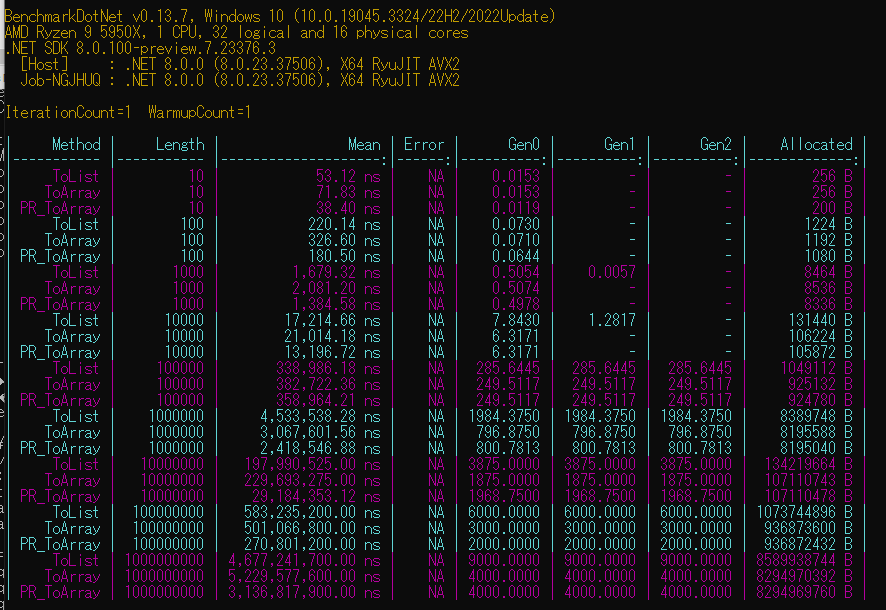Viewport: 886px width, 610px height.
Task: Click the allocated value 924780 B
Action: pyautogui.click(x=821, y=400)
